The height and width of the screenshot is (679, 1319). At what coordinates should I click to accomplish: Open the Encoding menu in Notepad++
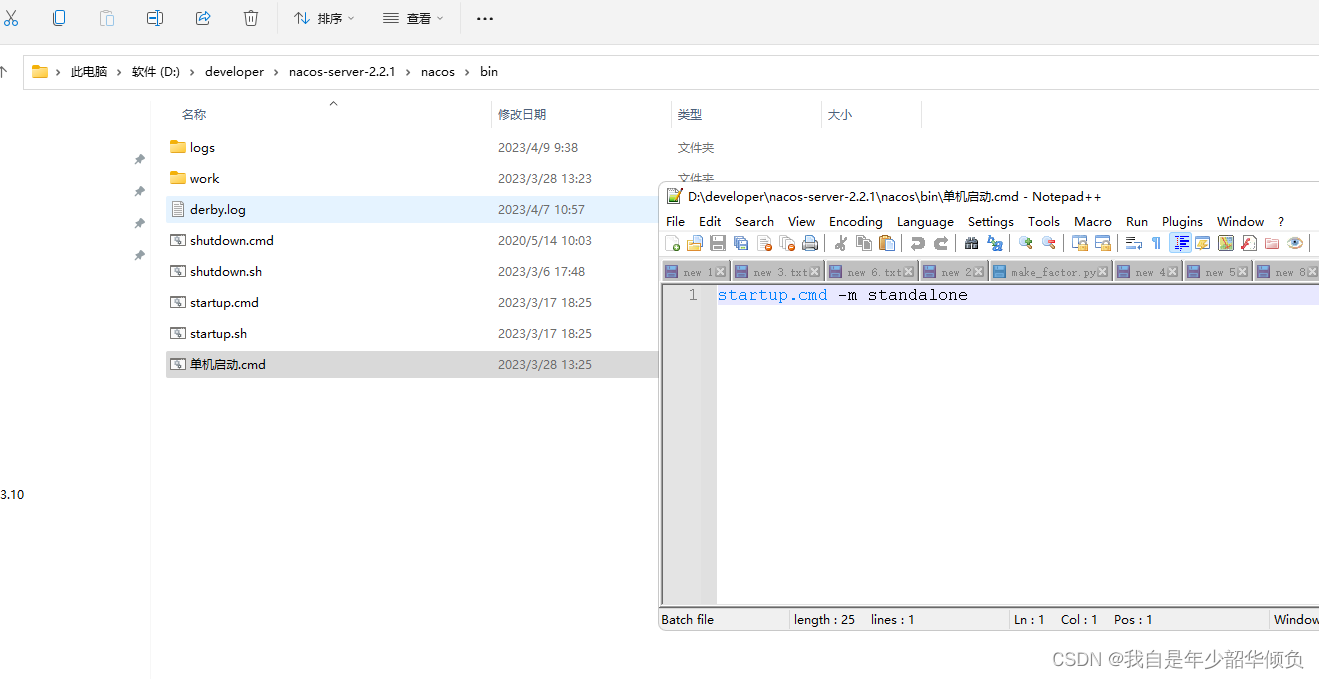[x=856, y=221]
